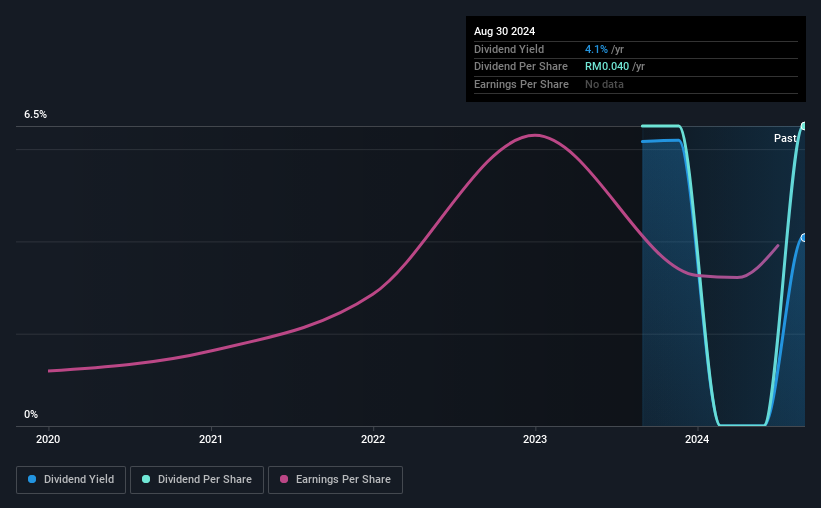Click the blue Dividend Yield legend dot

tap(32, 479)
